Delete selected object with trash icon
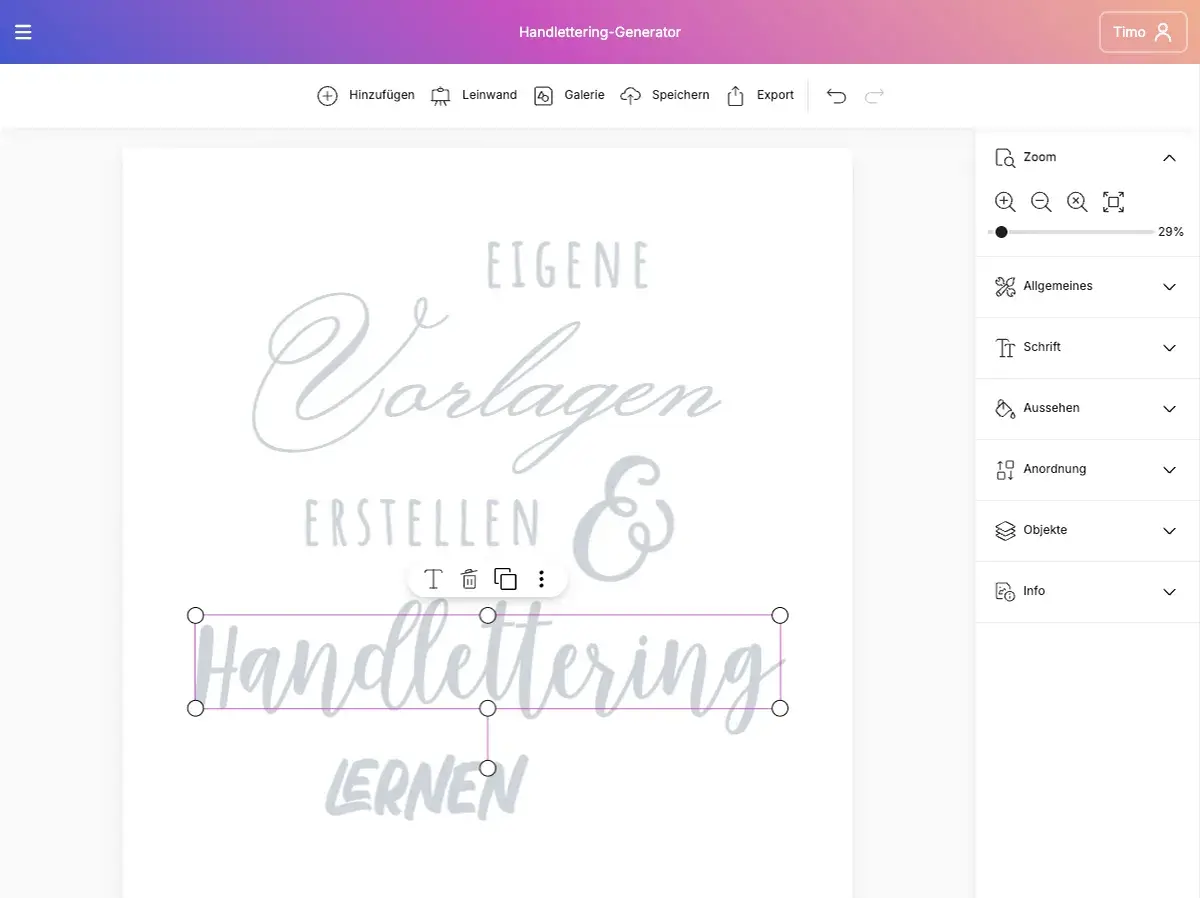This screenshot has height=898, width=1200. (469, 579)
